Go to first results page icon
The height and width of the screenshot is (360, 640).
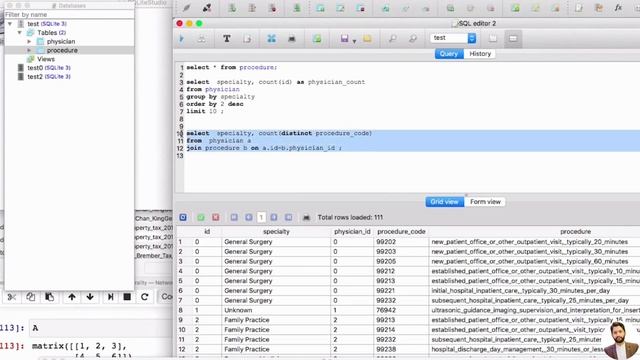tap(234, 218)
